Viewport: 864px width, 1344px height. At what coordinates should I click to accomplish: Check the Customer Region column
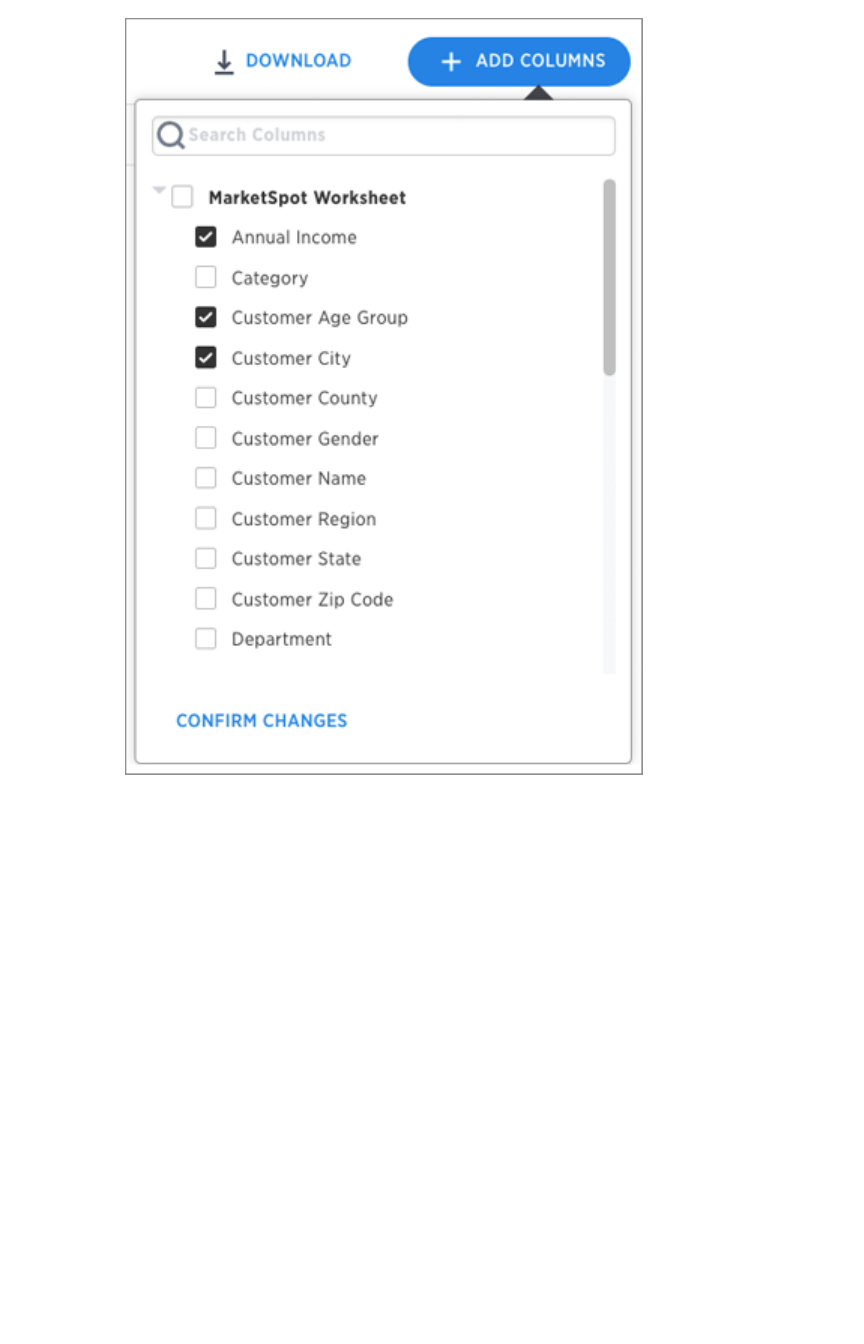[206, 518]
